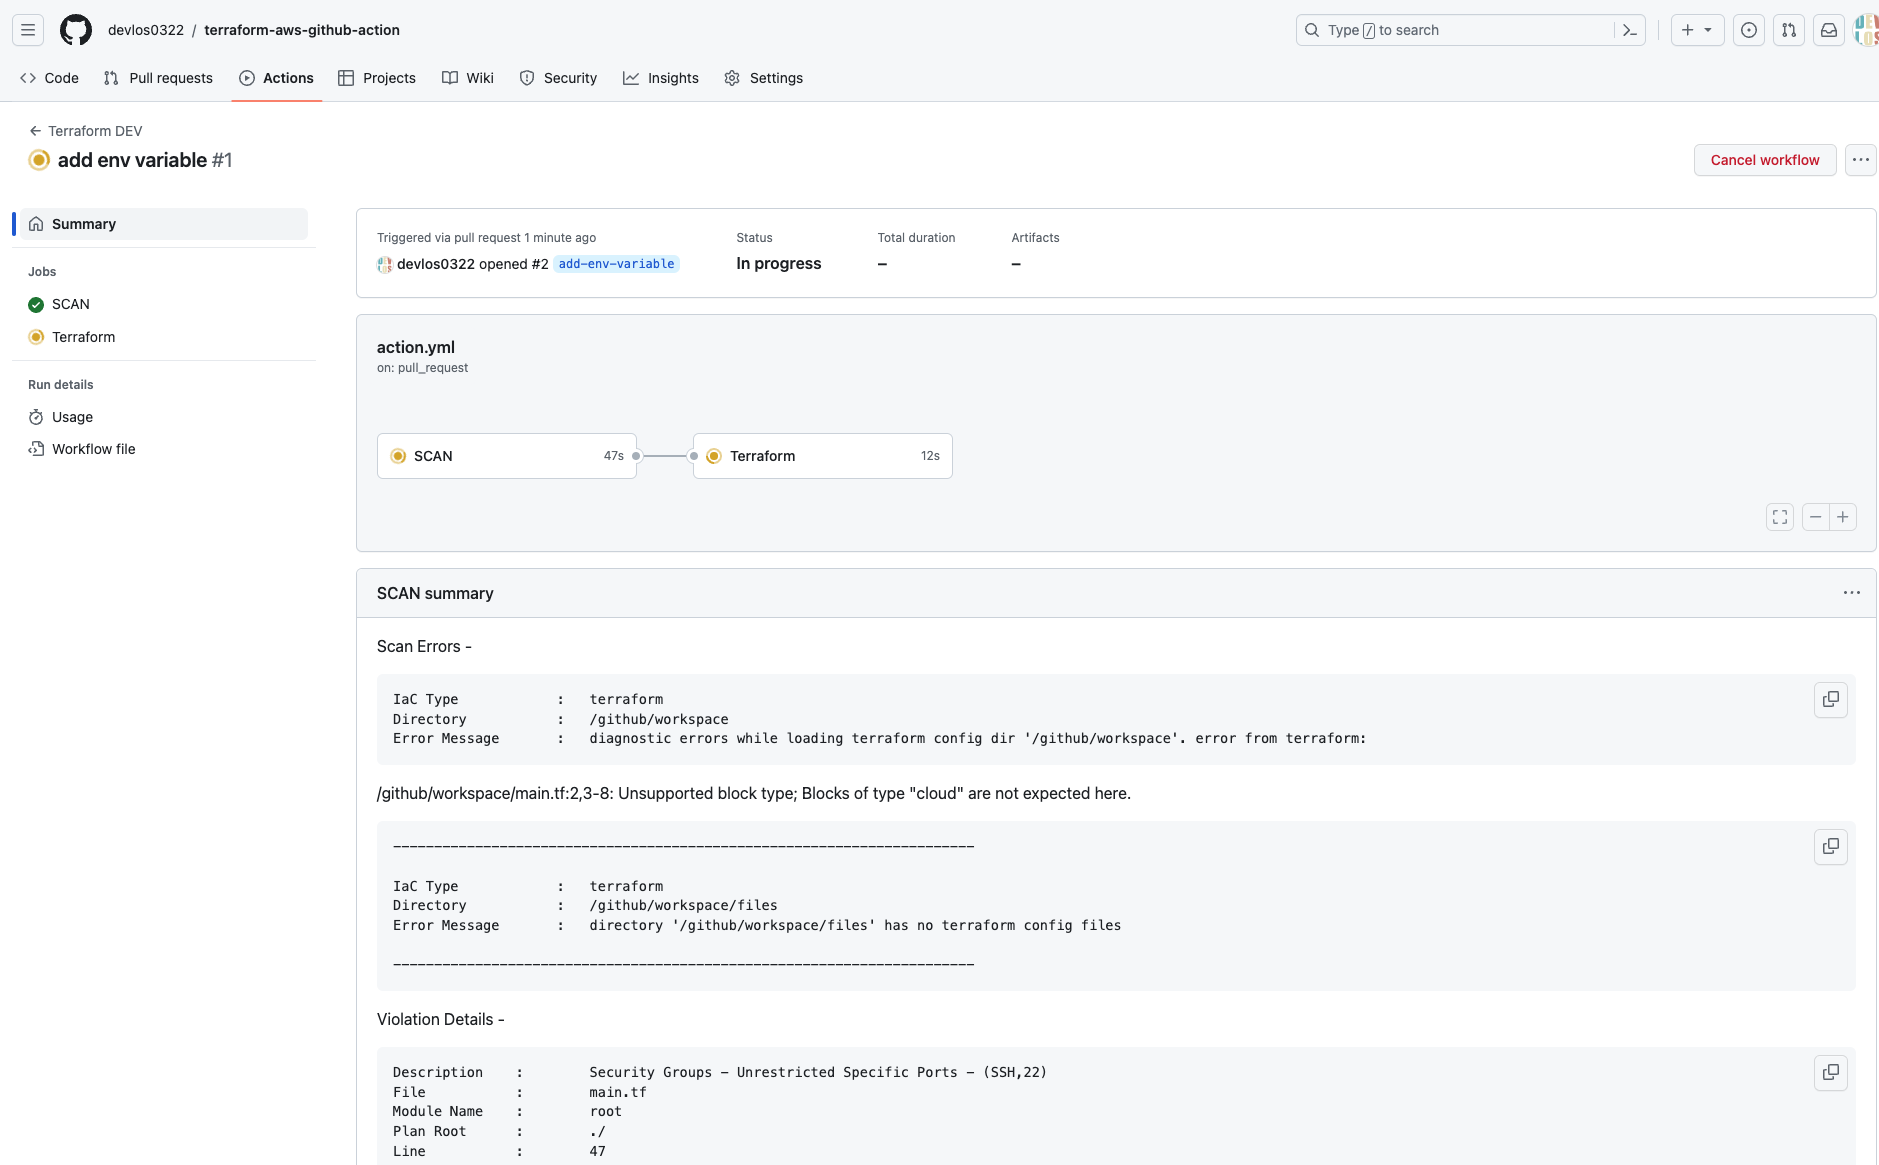1879x1165 pixels.
Task: Open SCAN summary options ellipsis
Action: (1852, 593)
